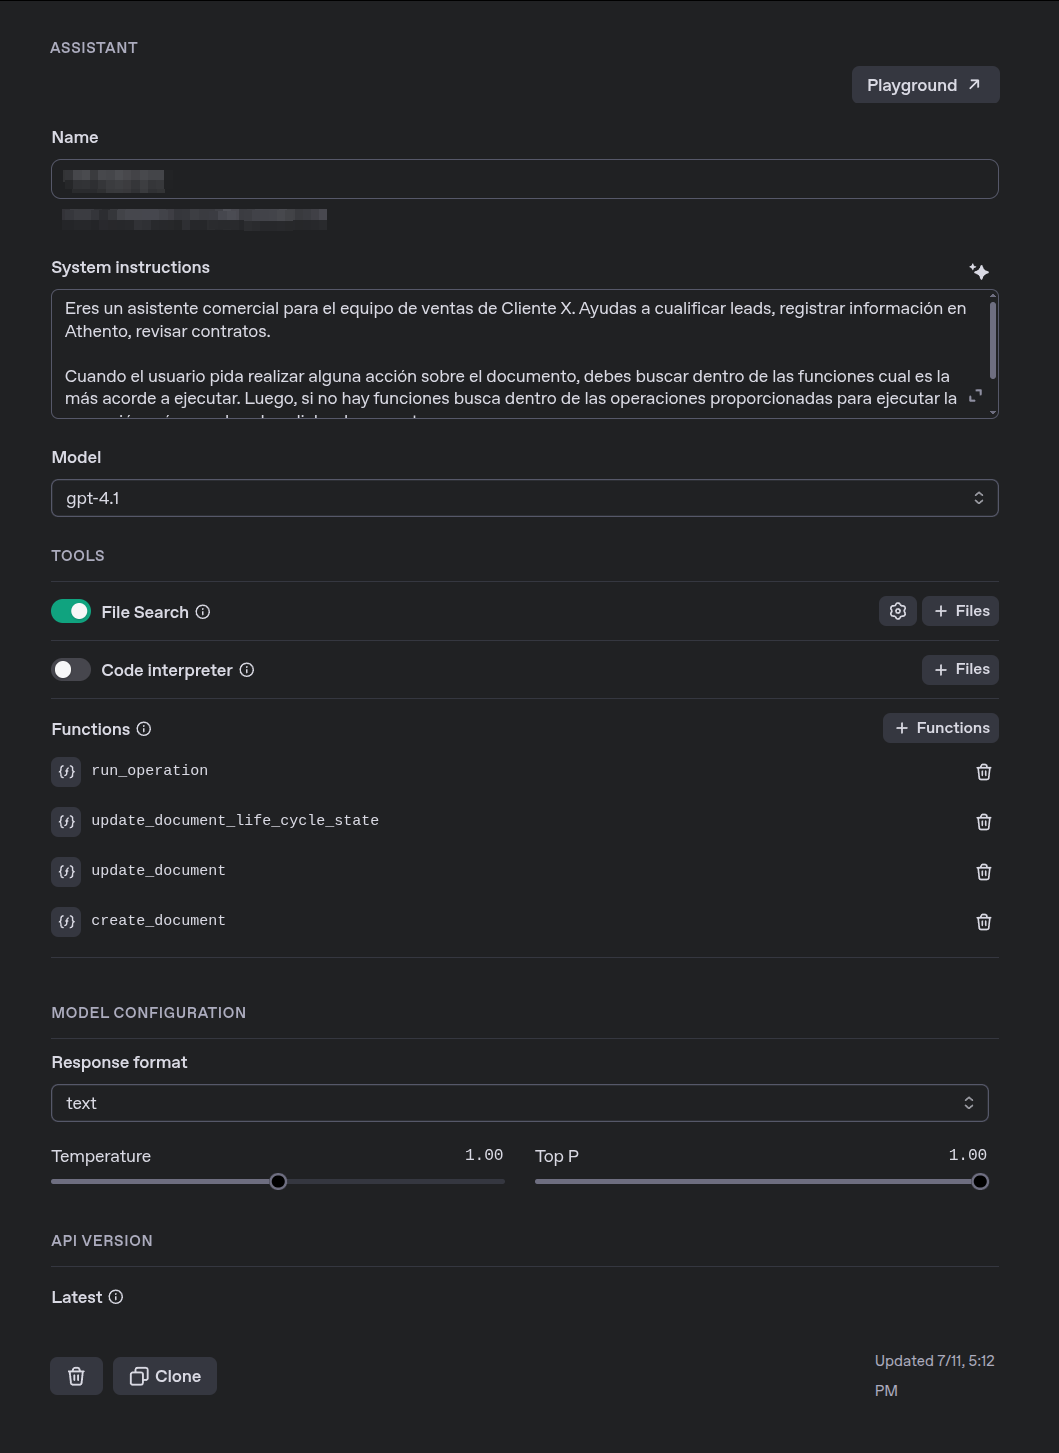The width and height of the screenshot is (1059, 1453).
Task: Open the create_document function definition
Action: tap(158, 921)
